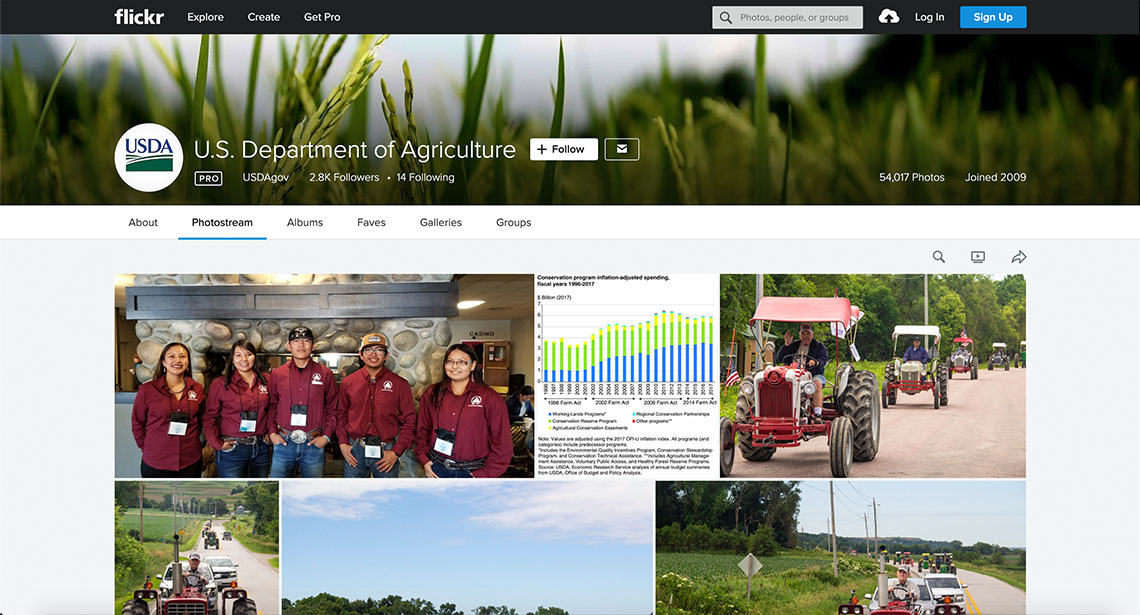Click Get Pro in navigation bar
The image size is (1140, 615).
click(x=322, y=17)
